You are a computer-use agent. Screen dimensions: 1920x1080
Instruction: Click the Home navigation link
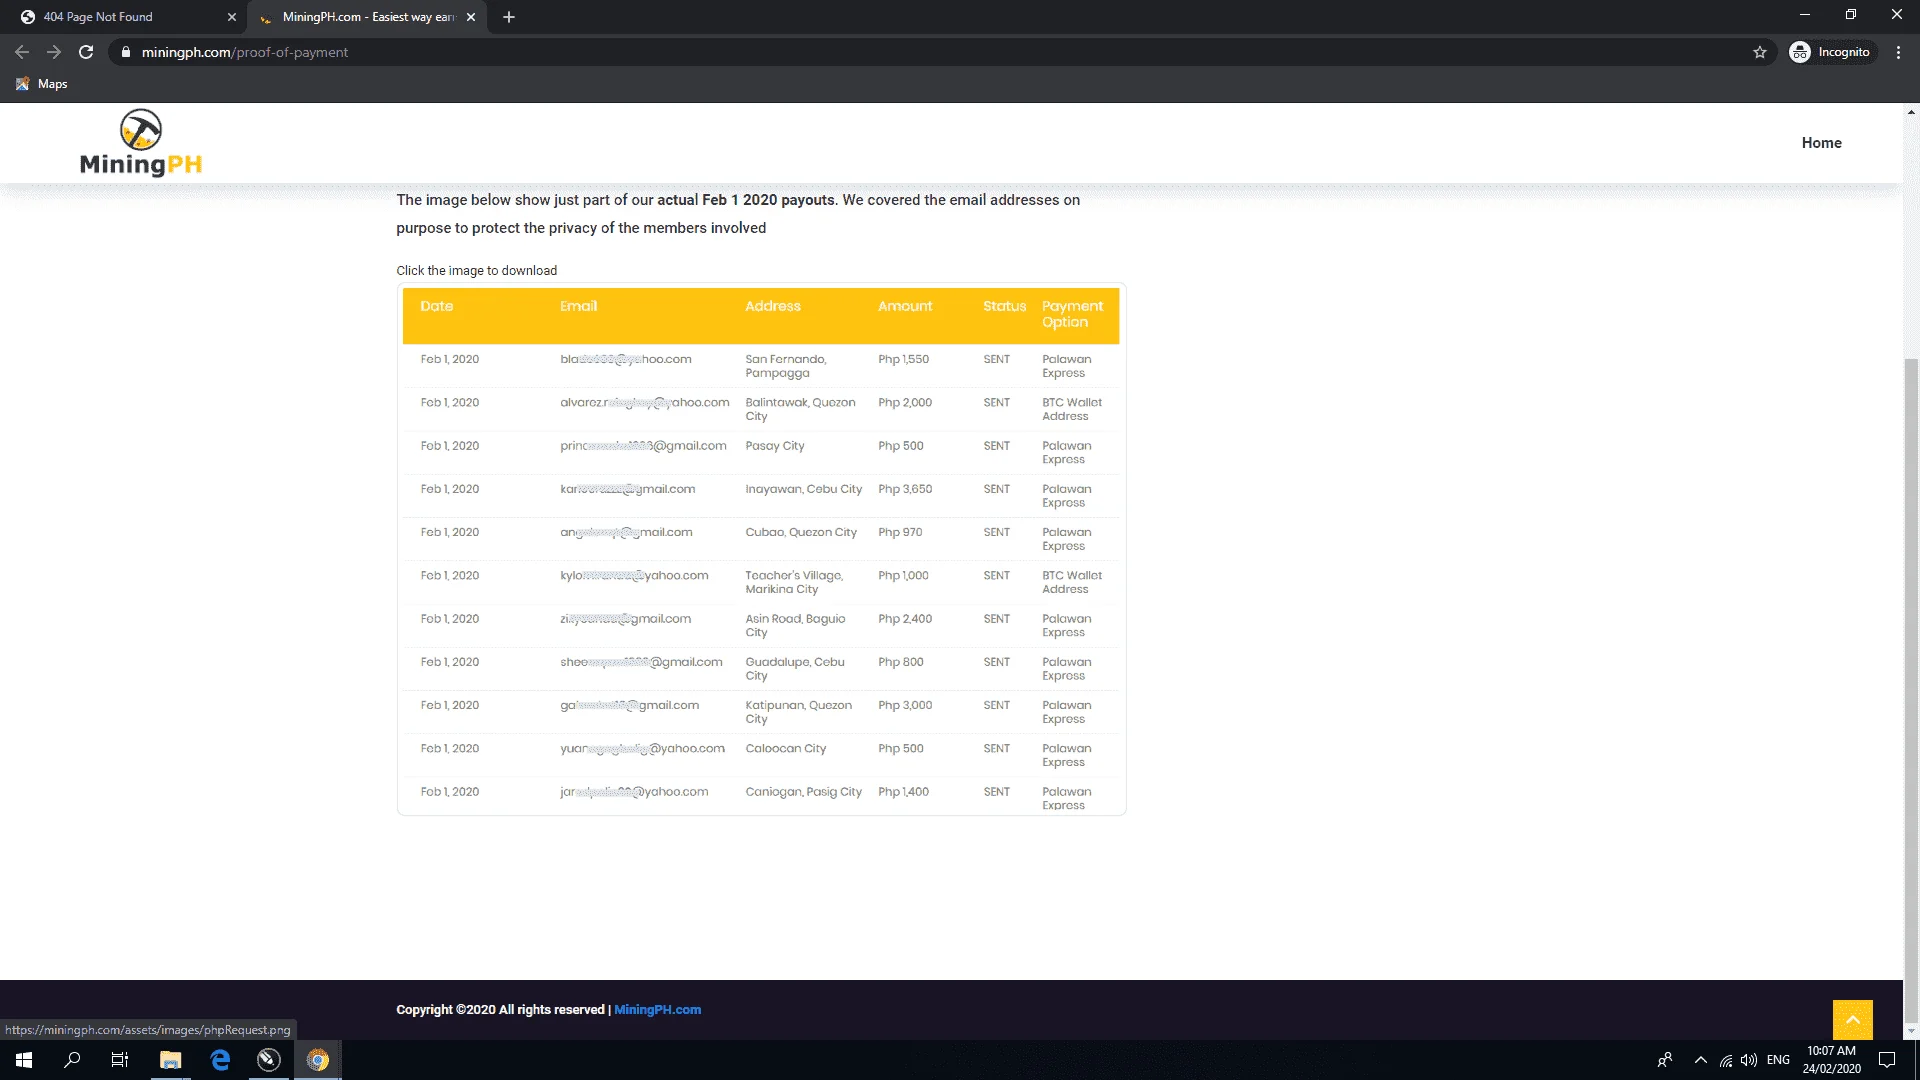tap(1821, 143)
